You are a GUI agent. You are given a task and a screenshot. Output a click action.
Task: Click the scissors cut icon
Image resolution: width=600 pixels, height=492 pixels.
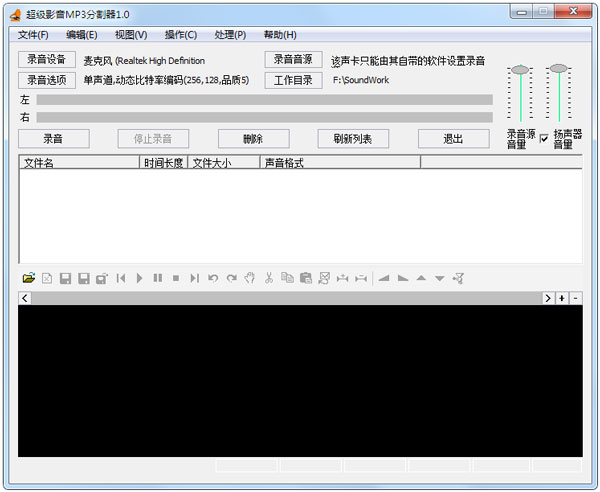point(269,278)
